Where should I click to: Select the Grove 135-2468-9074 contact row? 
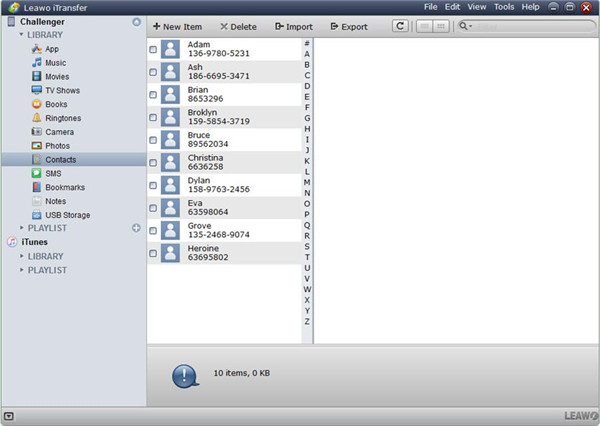pyautogui.click(x=225, y=230)
